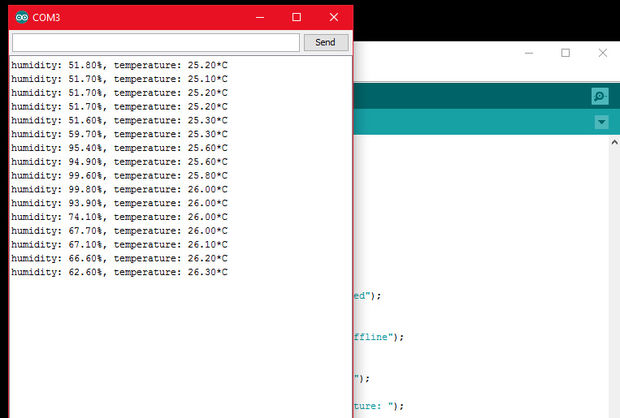Click the code line ending in ture: ")

pyautogui.click(x=378, y=405)
